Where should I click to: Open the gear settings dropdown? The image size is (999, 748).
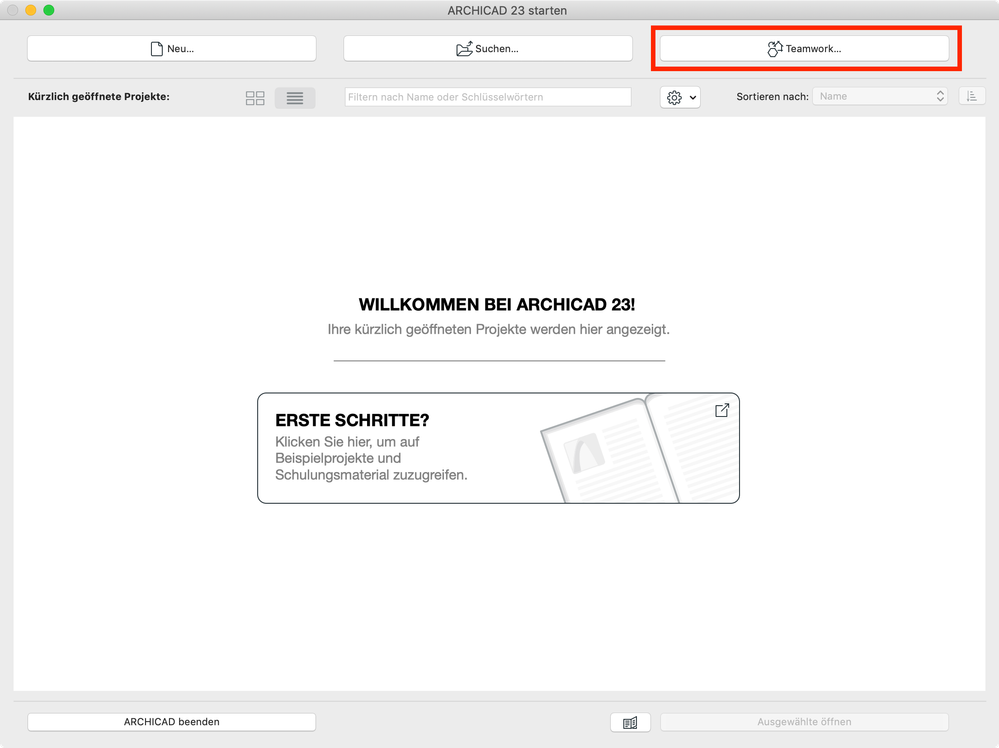(680, 97)
